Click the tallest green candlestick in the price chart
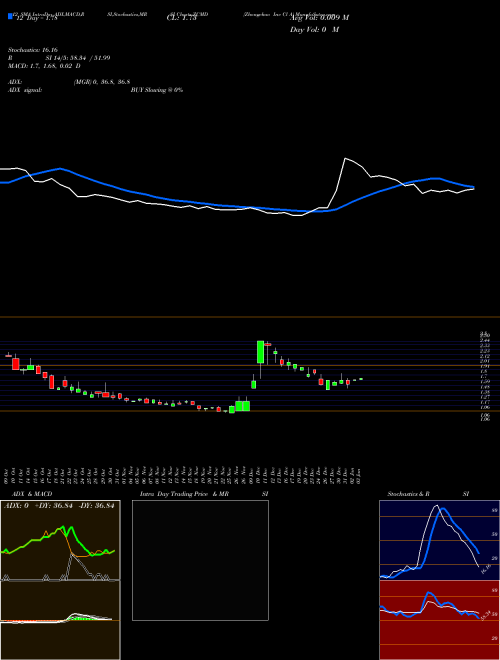The height and width of the screenshot is (660, 500). [x=261, y=352]
